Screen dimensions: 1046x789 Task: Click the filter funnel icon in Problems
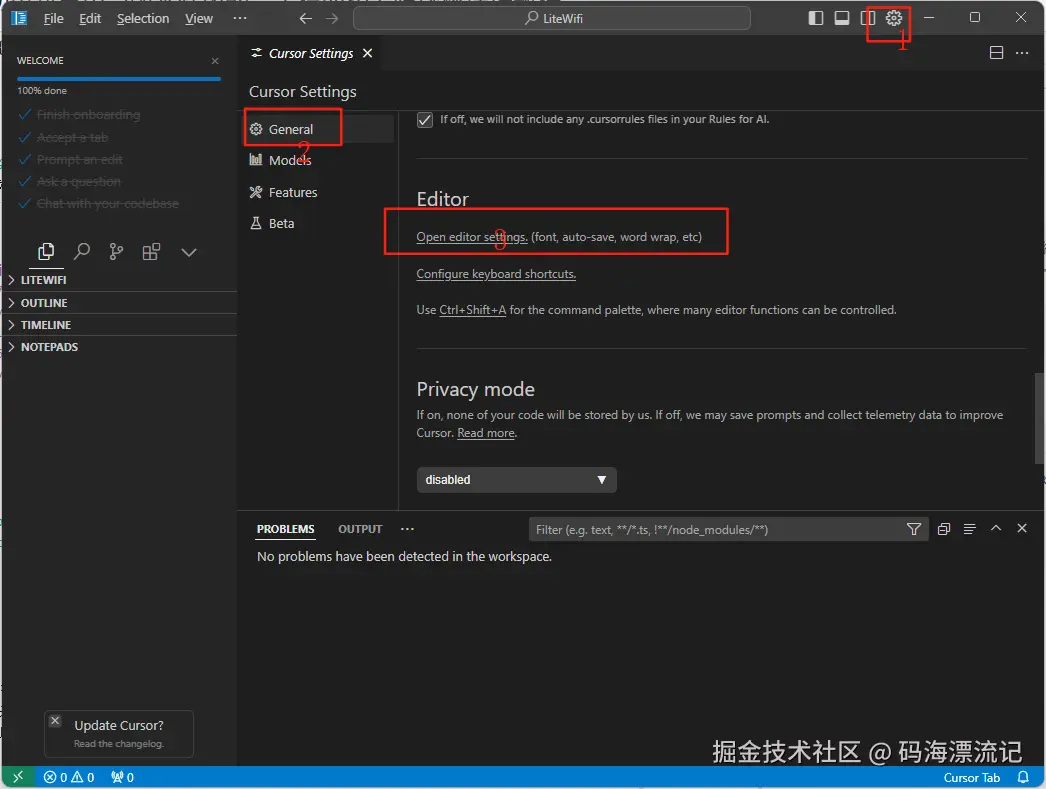[x=913, y=529]
